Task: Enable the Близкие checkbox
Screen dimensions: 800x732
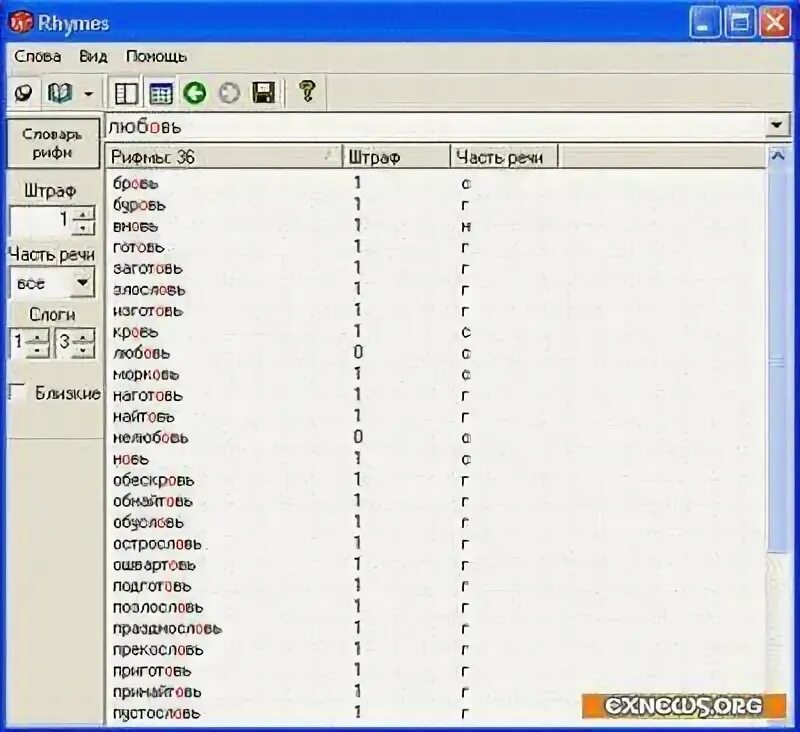Action: tap(17, 392)
